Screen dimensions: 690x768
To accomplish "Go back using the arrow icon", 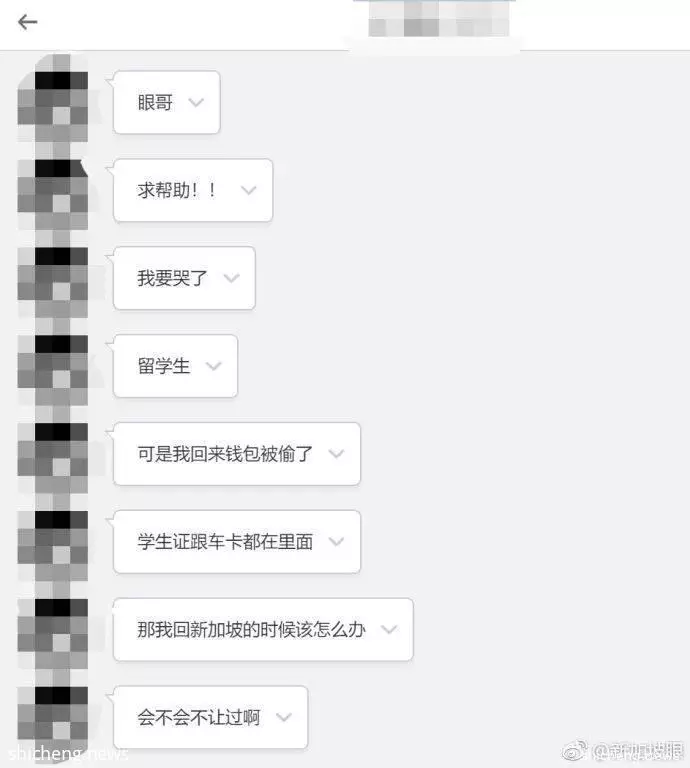I will 27,22.
